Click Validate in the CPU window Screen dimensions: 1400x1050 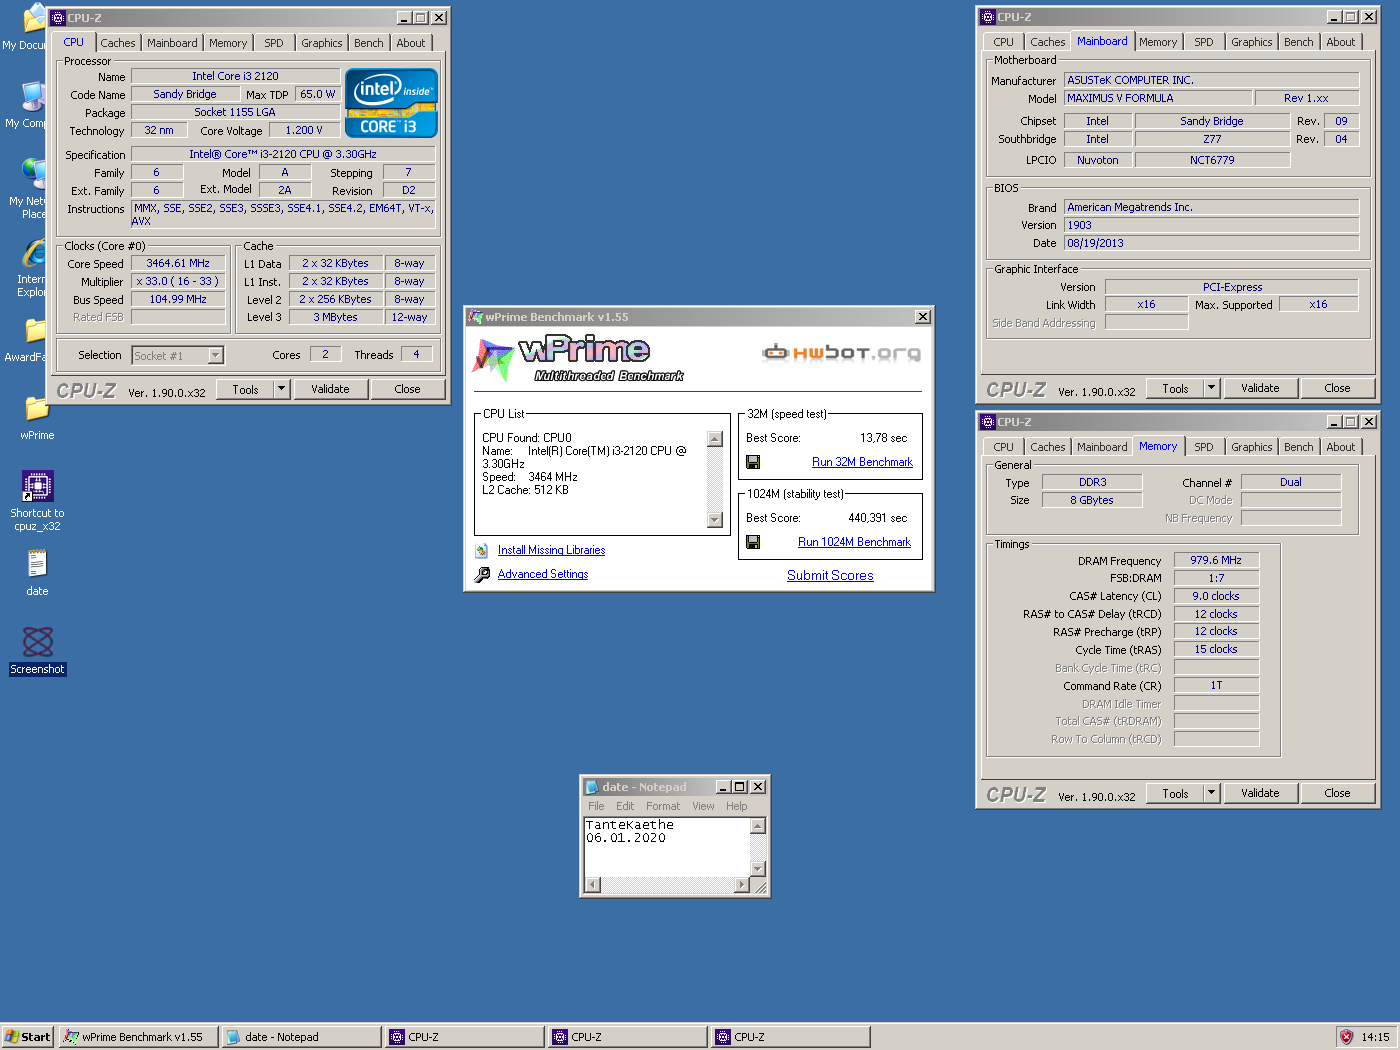330,389
